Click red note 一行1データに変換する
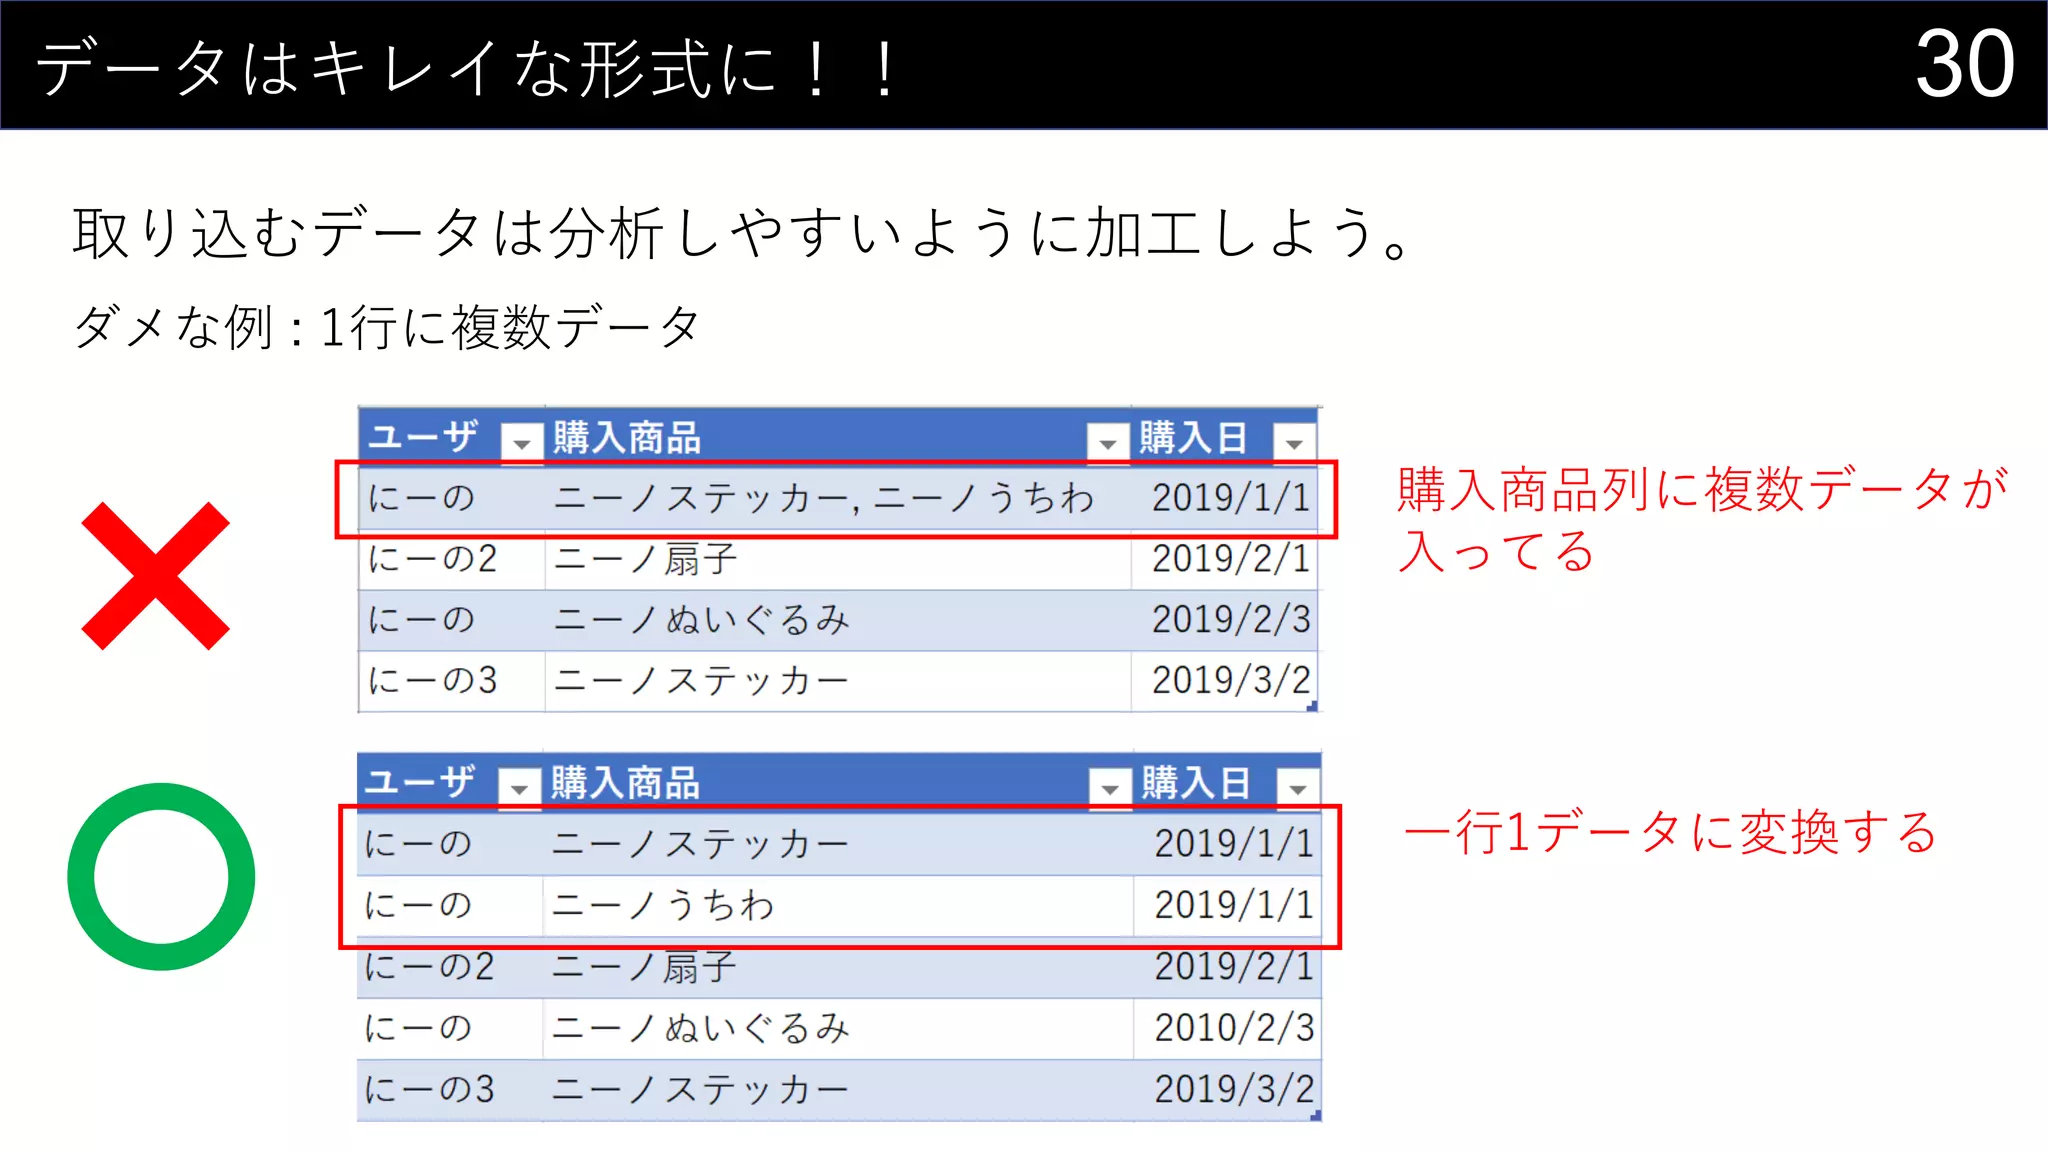The width and height of the screenshot is (2048, 1152). tap(1670, 832)
